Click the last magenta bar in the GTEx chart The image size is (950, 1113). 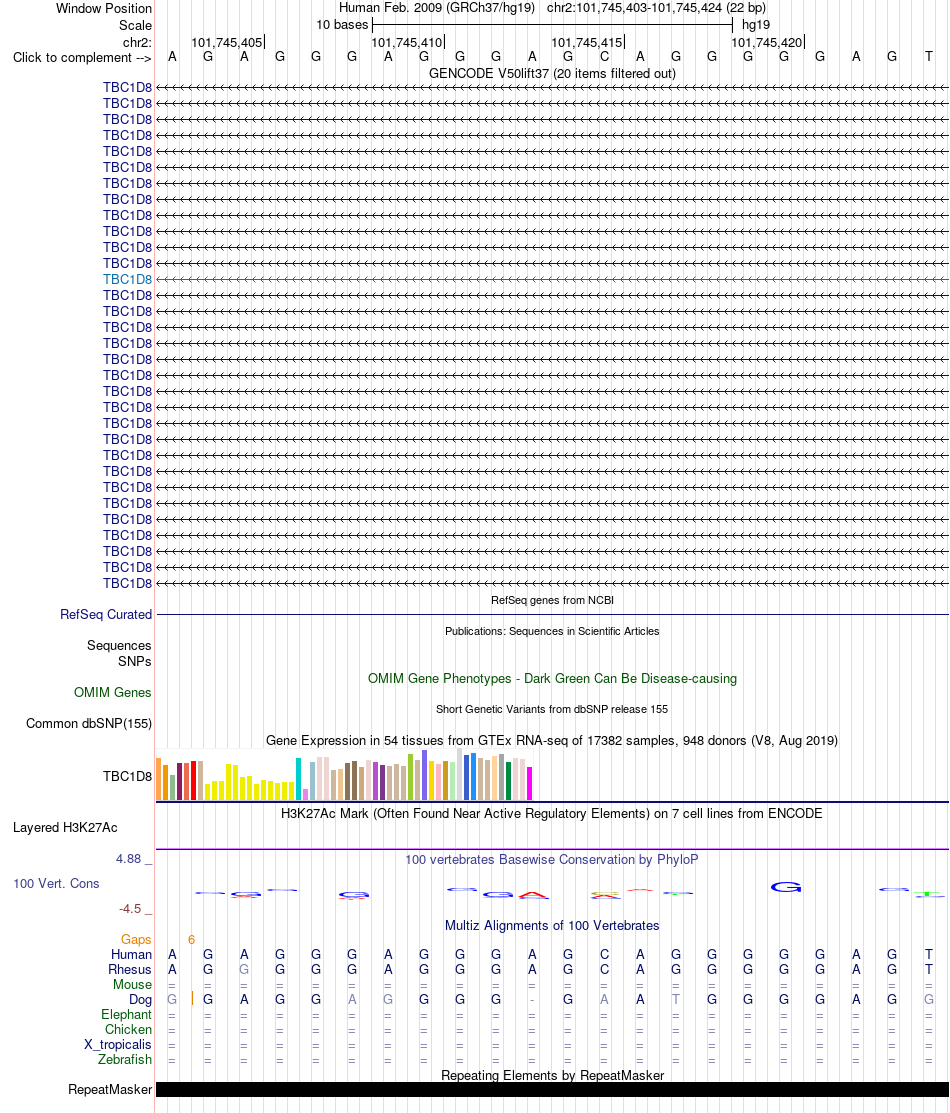click(530, 784)
